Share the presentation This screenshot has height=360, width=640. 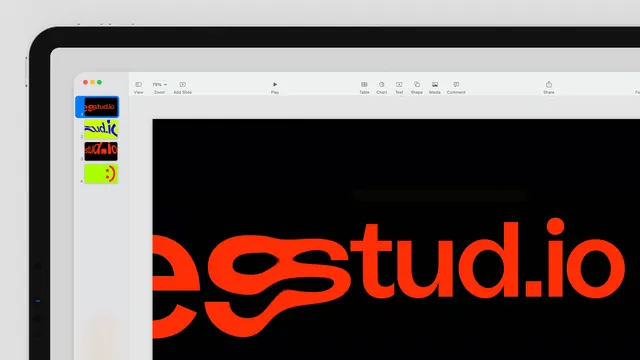(549, 87)
